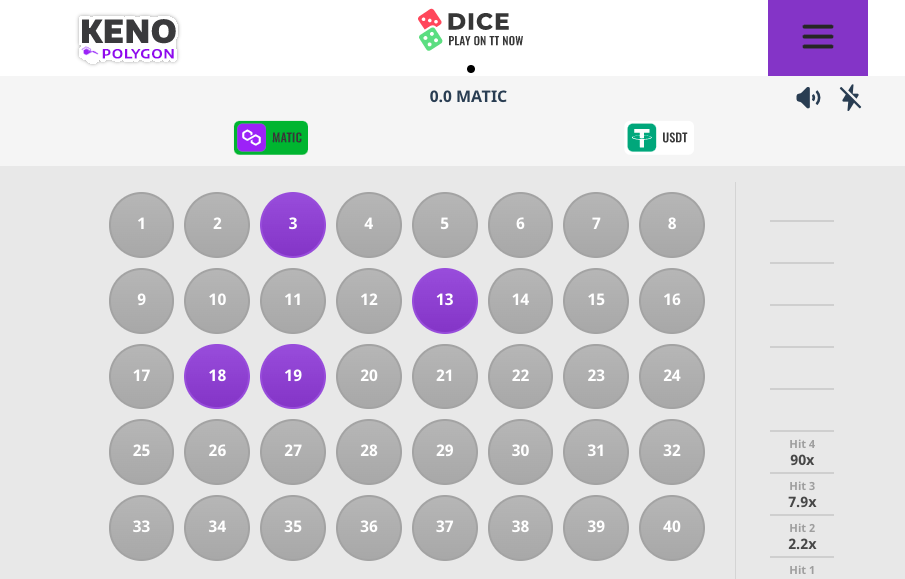
Task: Click the Keno Polygon logo
Action: (128, 39)
